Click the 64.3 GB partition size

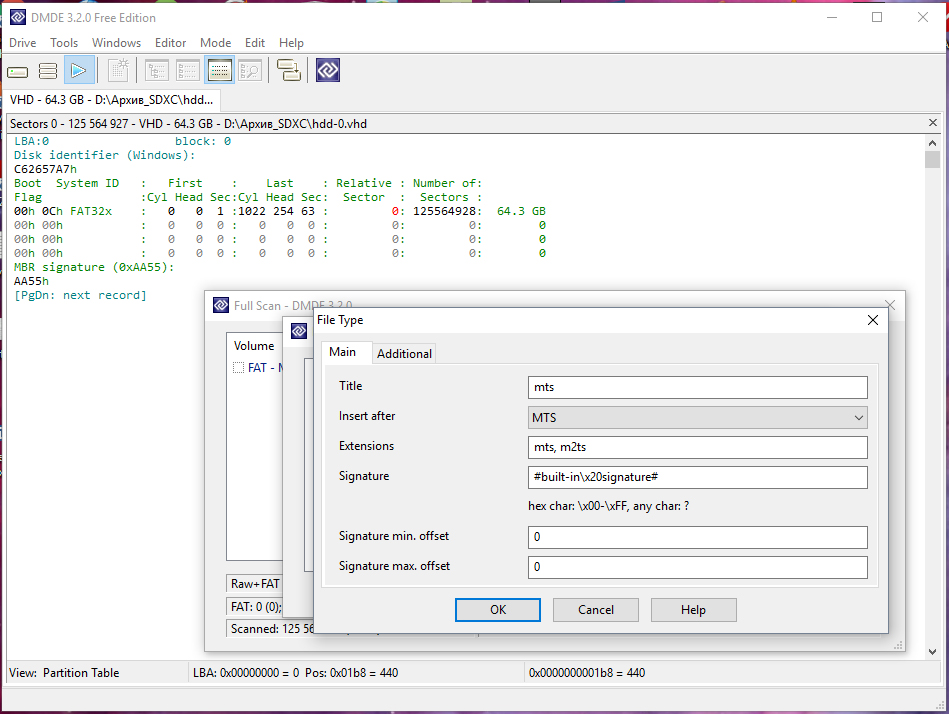521,211
